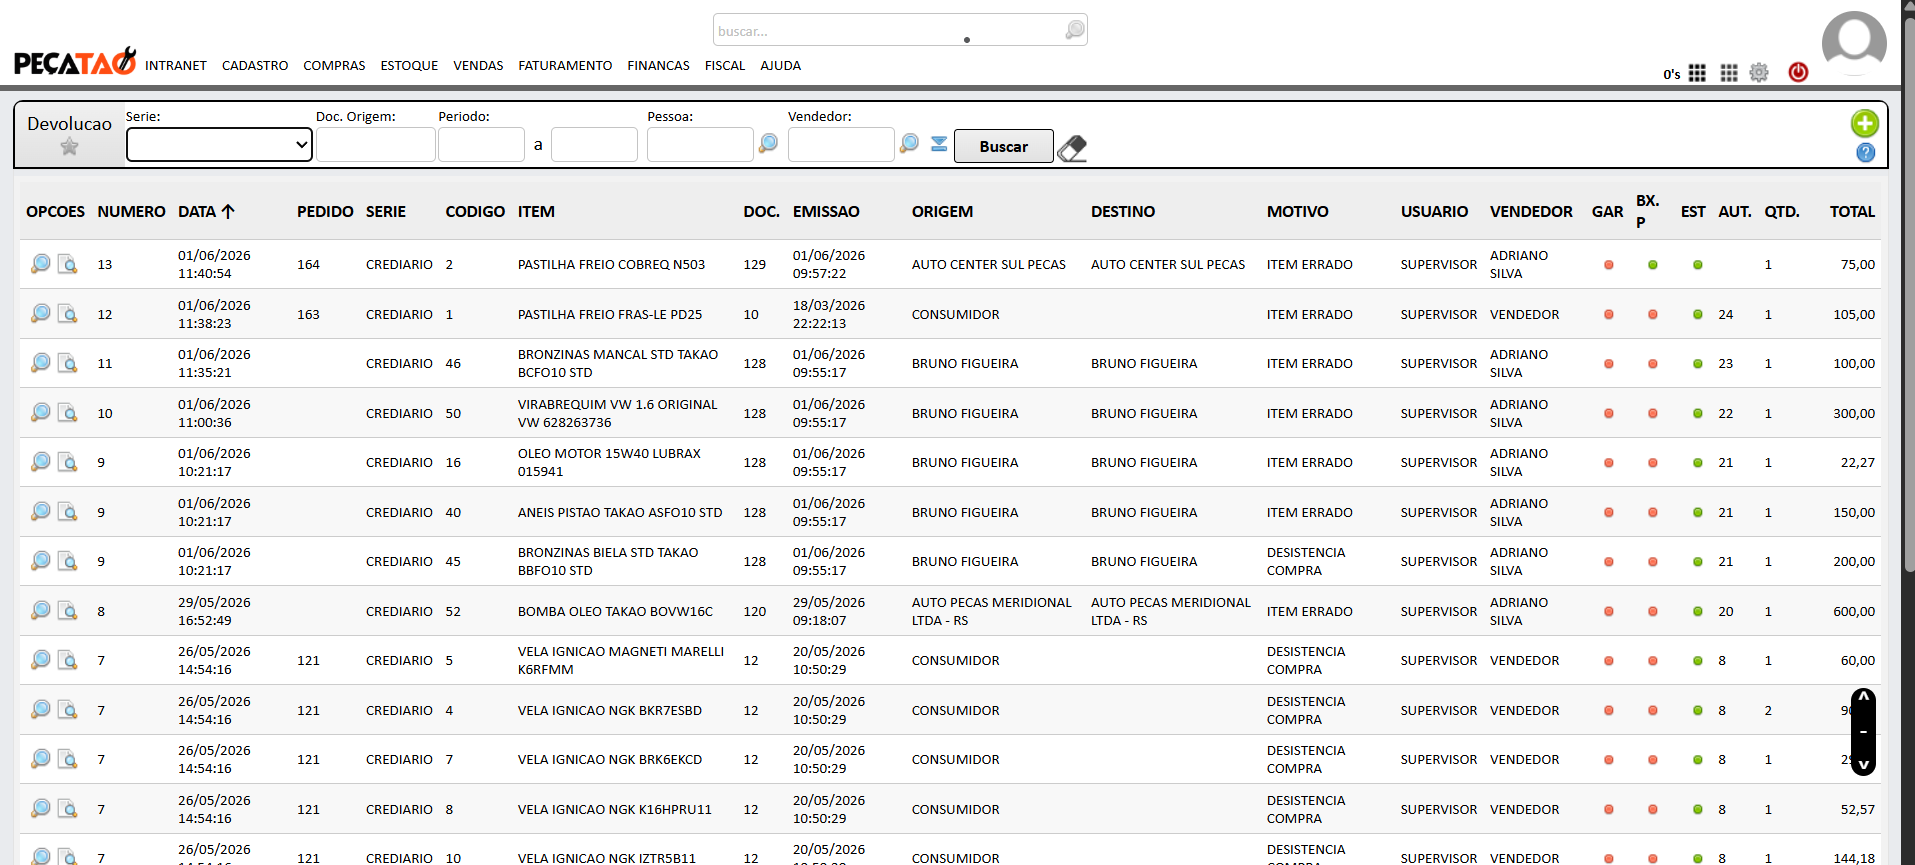The image size is (1915, 865).
Task: View details magnifier for BRONZINAS BIELA row
Action: (x=41, y=561)
